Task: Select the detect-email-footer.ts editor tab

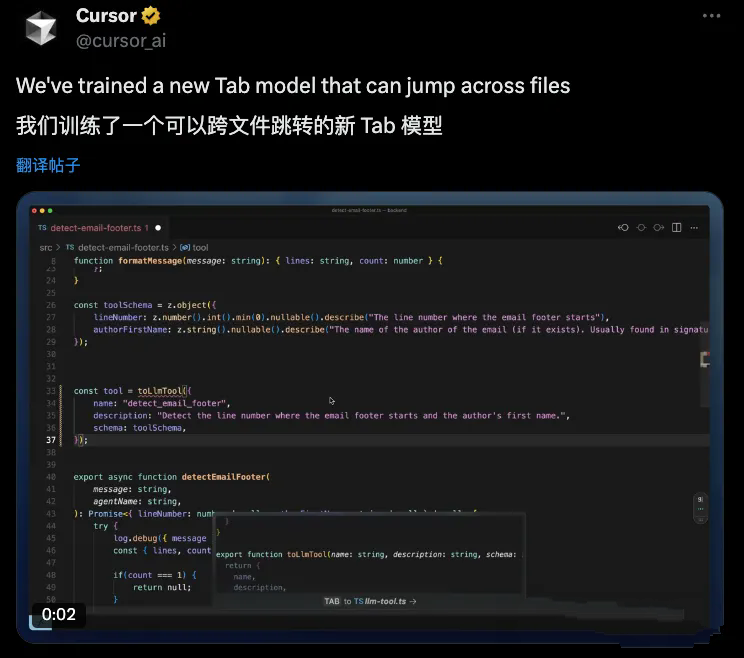Action: [x=99, y=228]
